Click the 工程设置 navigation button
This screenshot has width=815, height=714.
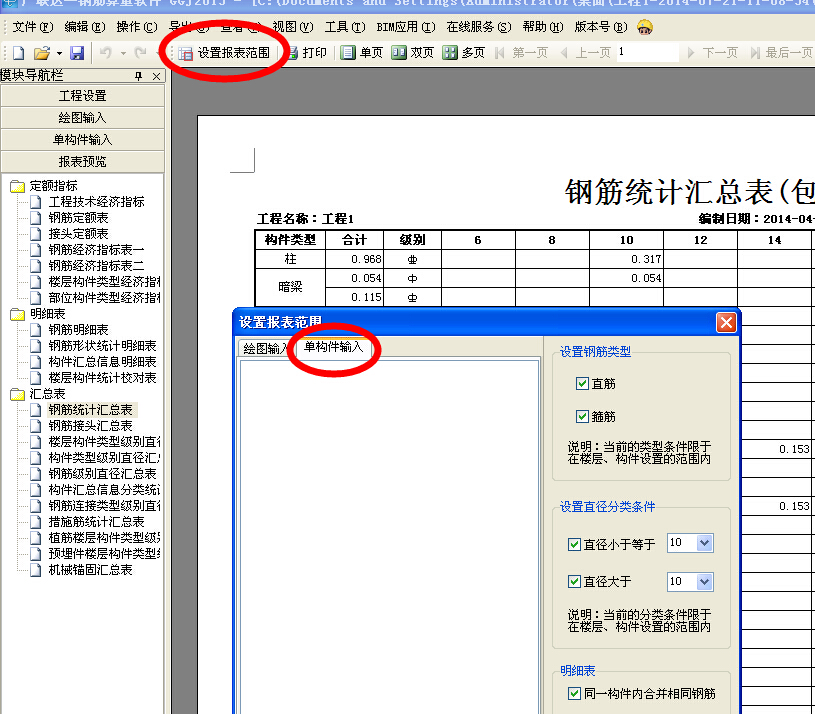(83, 96)
